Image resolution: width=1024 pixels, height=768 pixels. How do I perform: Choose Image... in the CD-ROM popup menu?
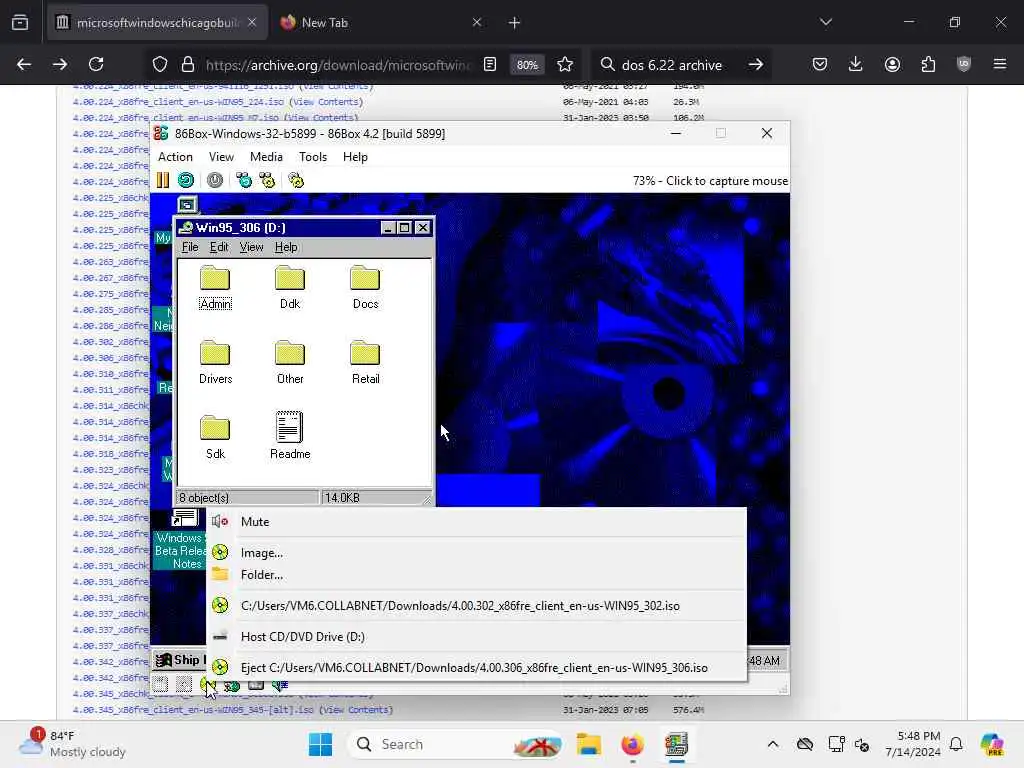[477, 552]
